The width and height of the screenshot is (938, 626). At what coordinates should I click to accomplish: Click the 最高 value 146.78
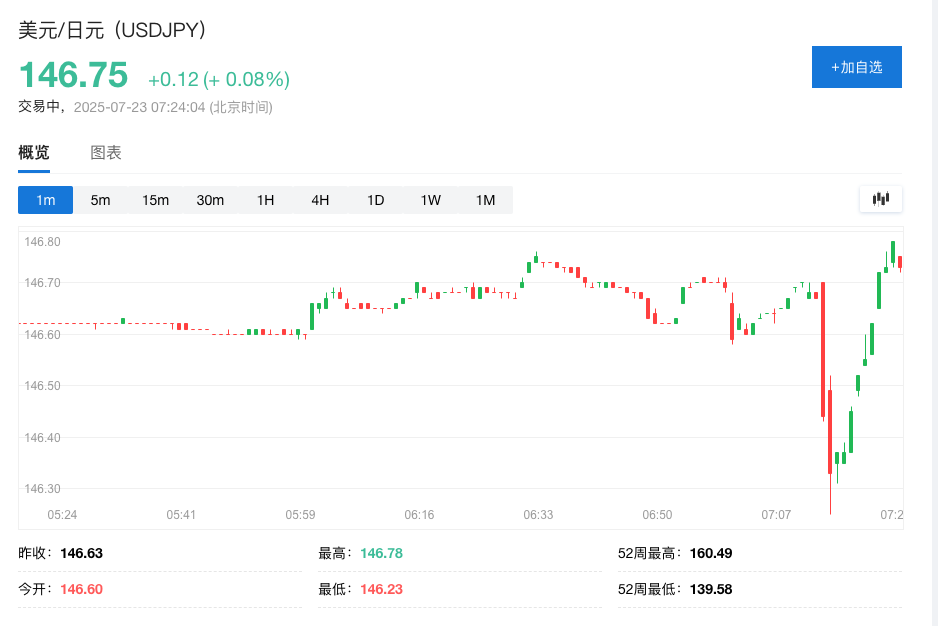[x=381, y=553]
